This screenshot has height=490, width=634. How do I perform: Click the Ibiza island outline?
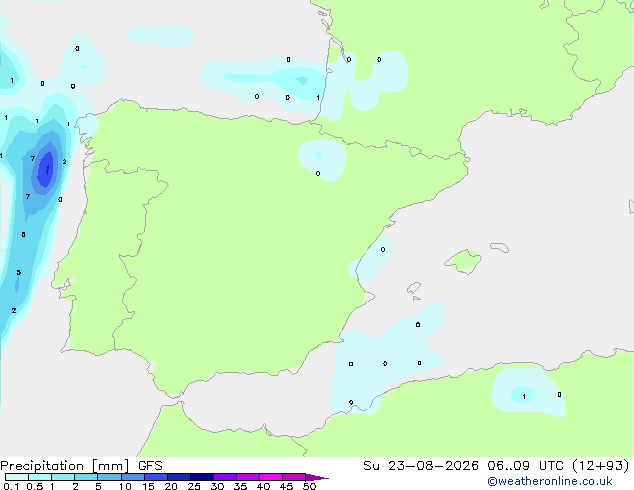[x=414, y=288]
